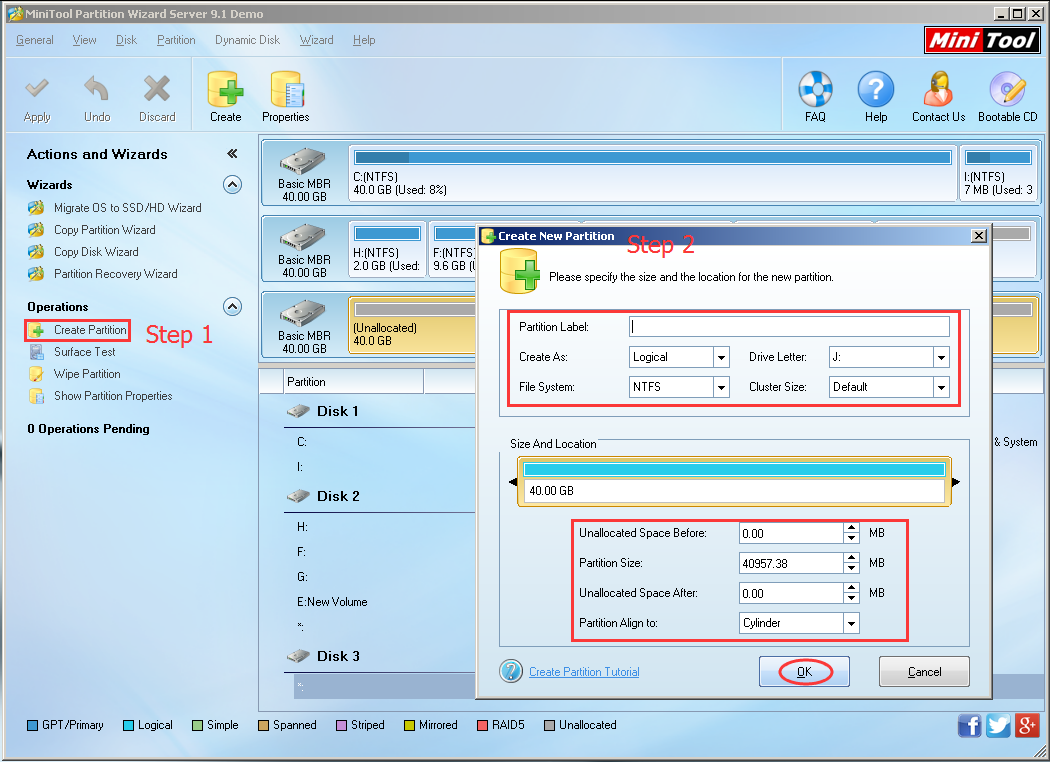
Task: Open the Drive Letter dropdown
Action: pyautogui.click(x=942, y=358)
